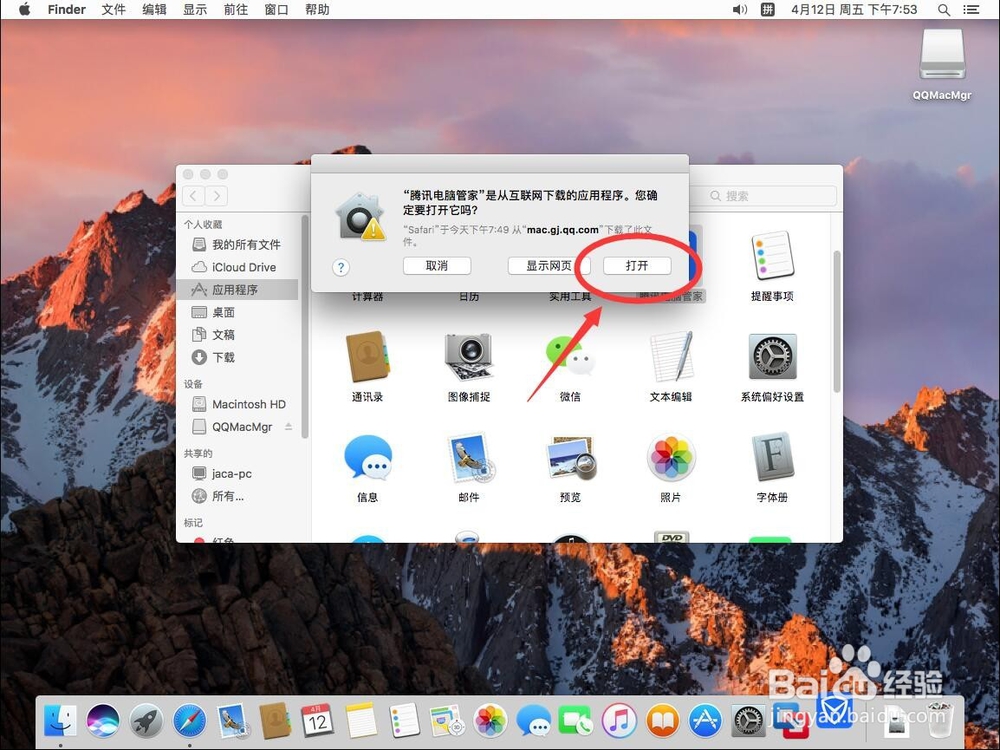Viewport: 1000px width, 750px height.
Task: Click the 打开 button in the dialog
Action: click(636, 266)
